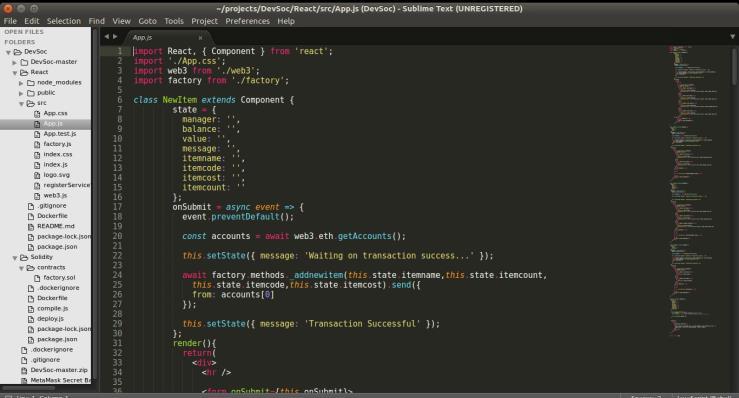Open the Selection menu

(64, 21)
